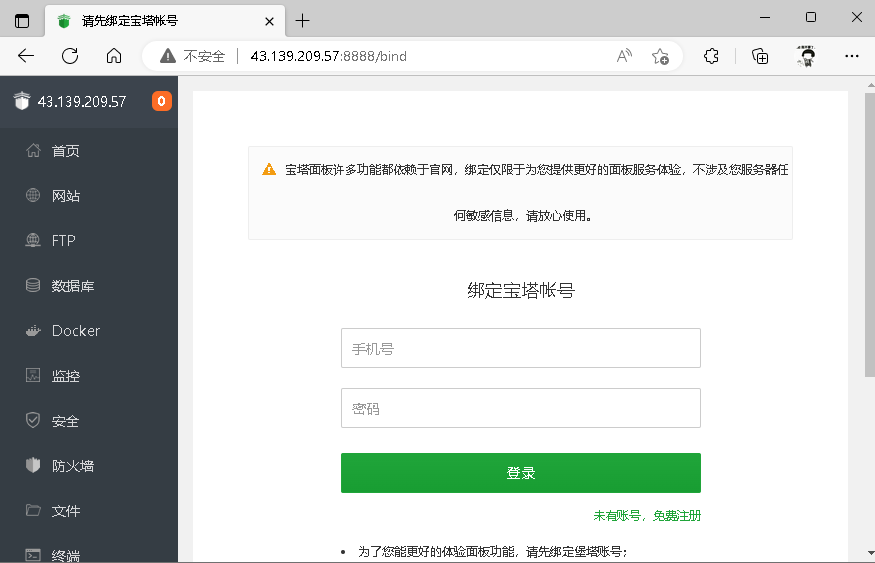
Task: Open the 防火墙 sidebar menu
Action: [89, 466]
